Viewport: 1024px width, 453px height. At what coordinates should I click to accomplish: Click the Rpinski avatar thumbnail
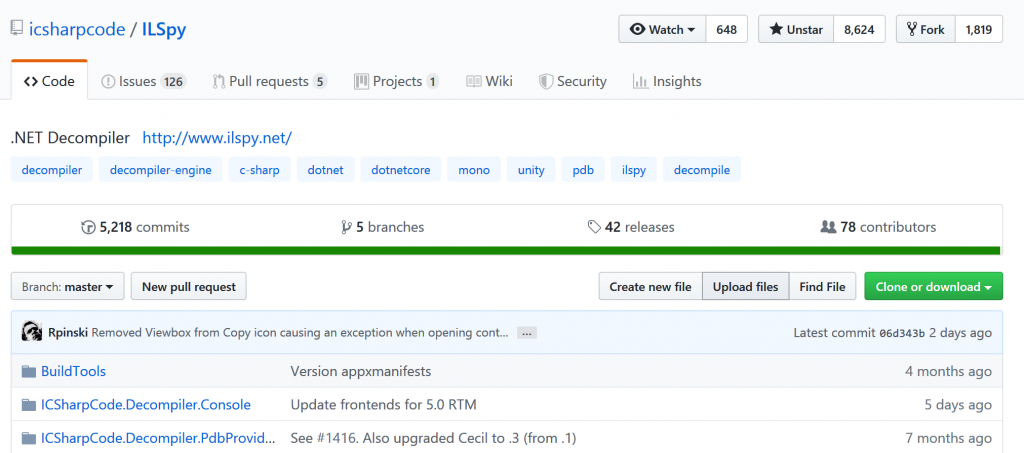tap(32, 332)
